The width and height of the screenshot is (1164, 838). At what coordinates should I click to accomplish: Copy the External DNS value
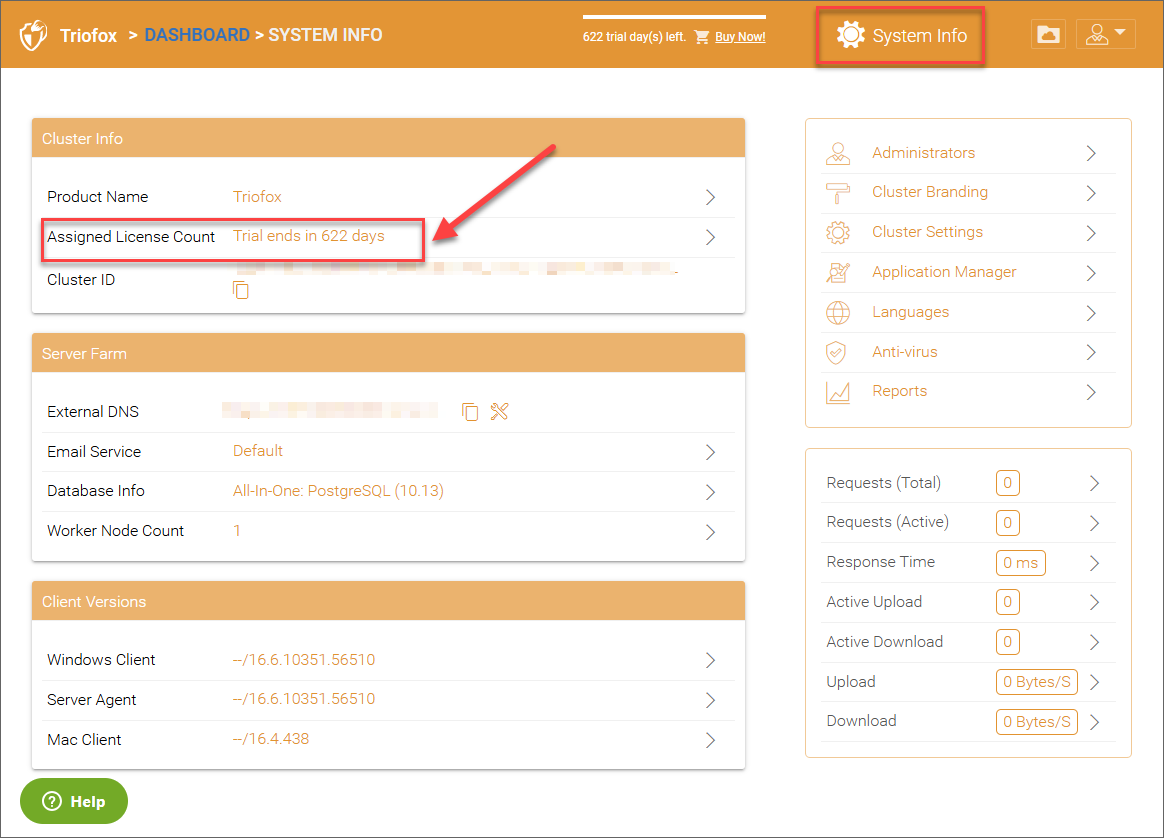click(470, 411)
